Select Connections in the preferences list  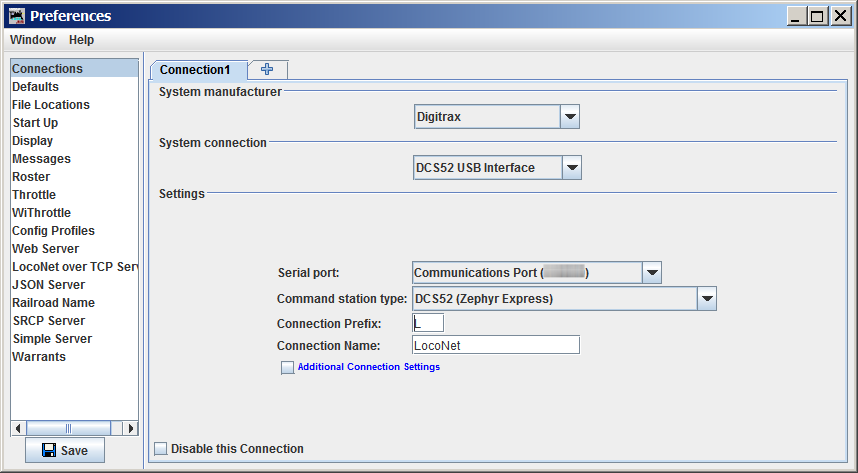74,68
